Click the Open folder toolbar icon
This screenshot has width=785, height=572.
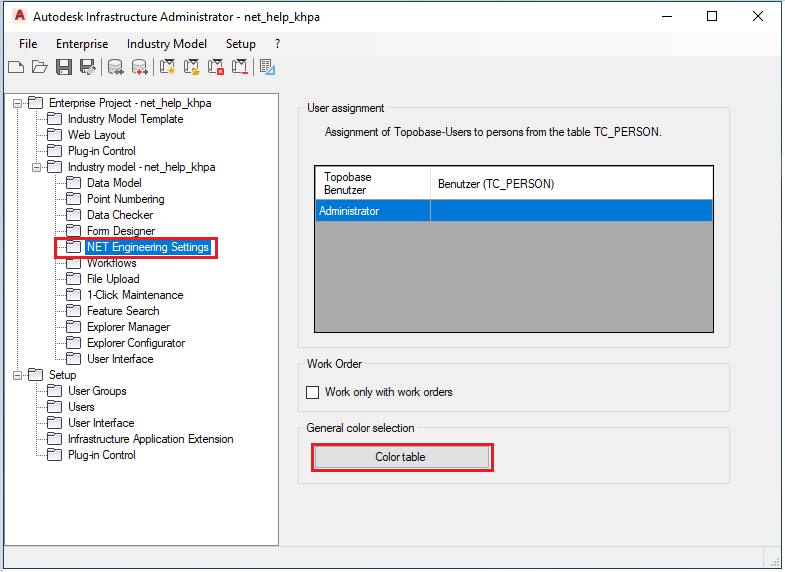pos(40,67)
